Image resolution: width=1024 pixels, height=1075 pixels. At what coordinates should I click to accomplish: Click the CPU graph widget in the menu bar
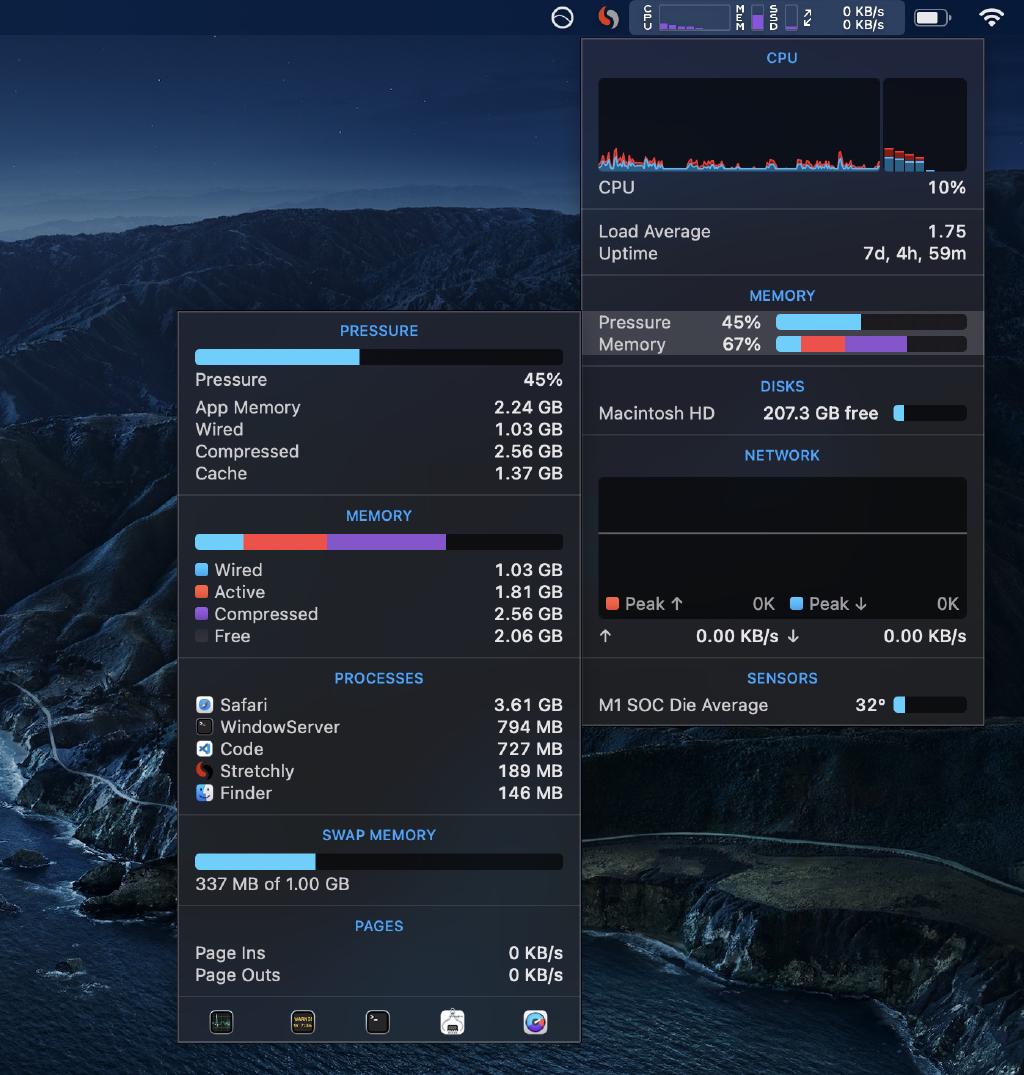[x=694, y=17]
